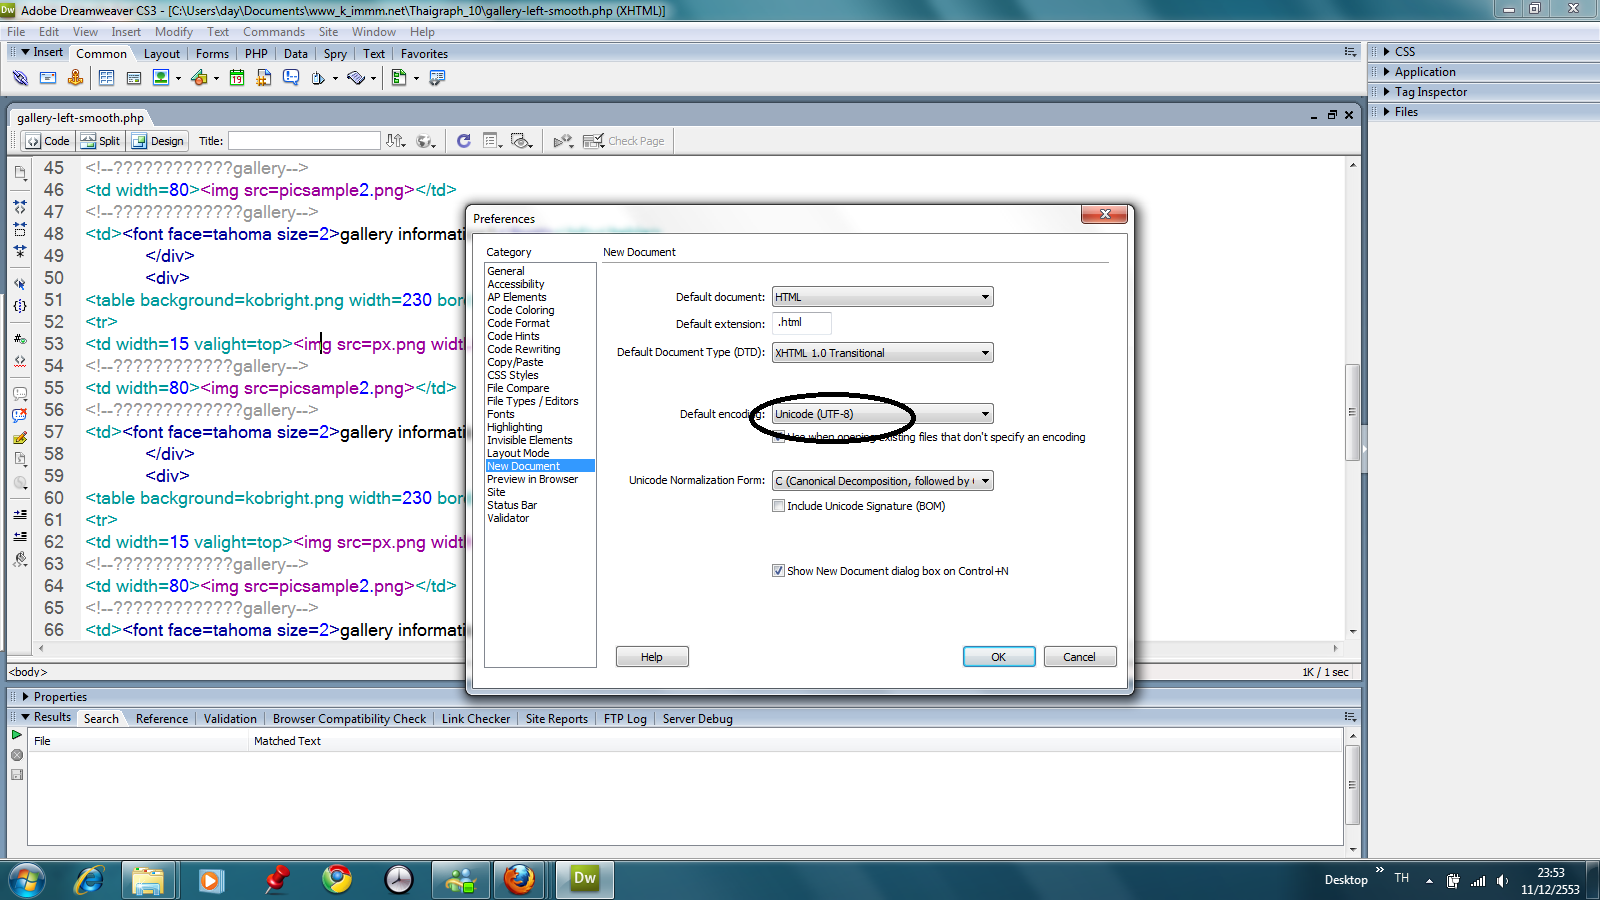Viewport: 1600px width, 900px height.
Task: Open Firefox from the taskbar
Action: [x=519, y=880]
